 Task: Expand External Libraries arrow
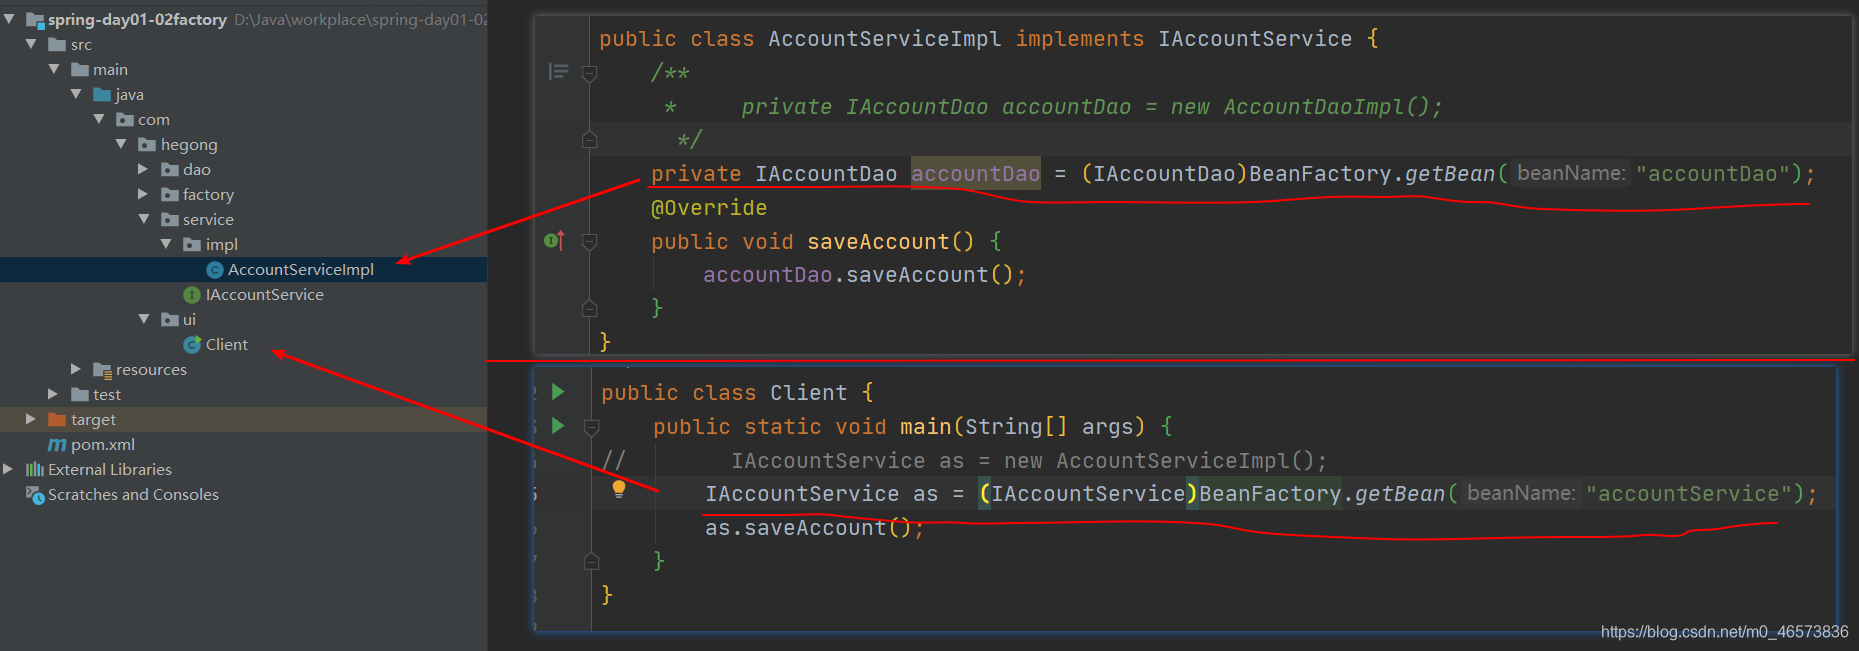click(x=8, y=469)
